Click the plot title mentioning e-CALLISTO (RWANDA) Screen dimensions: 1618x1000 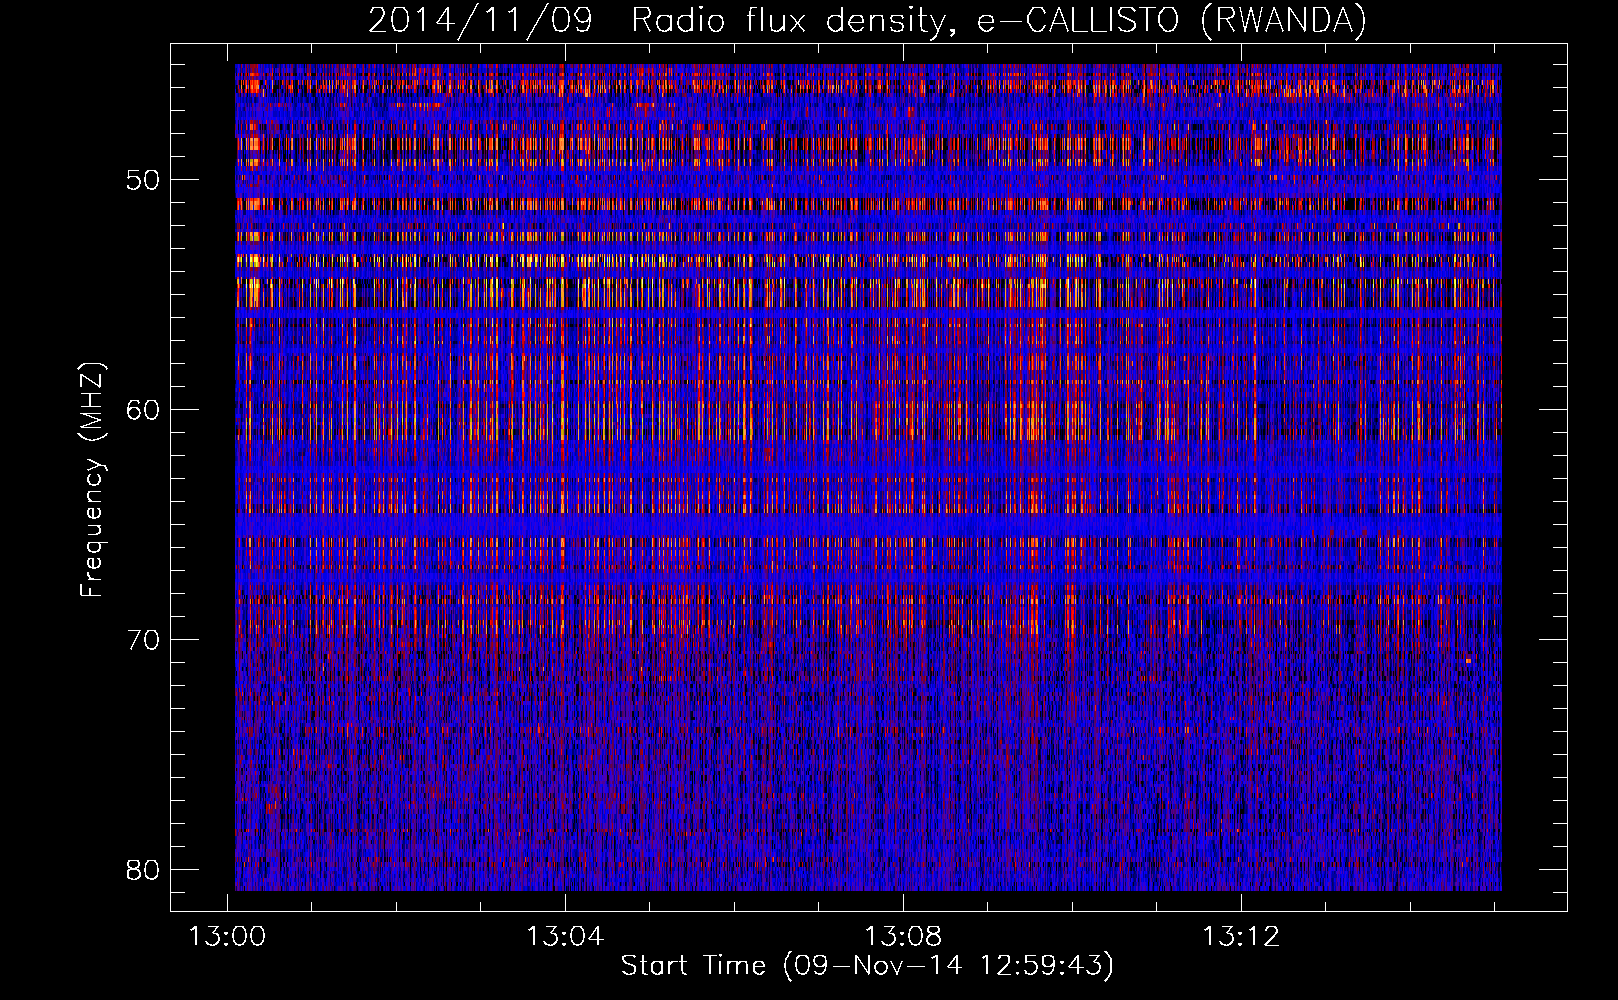[867, 20]
